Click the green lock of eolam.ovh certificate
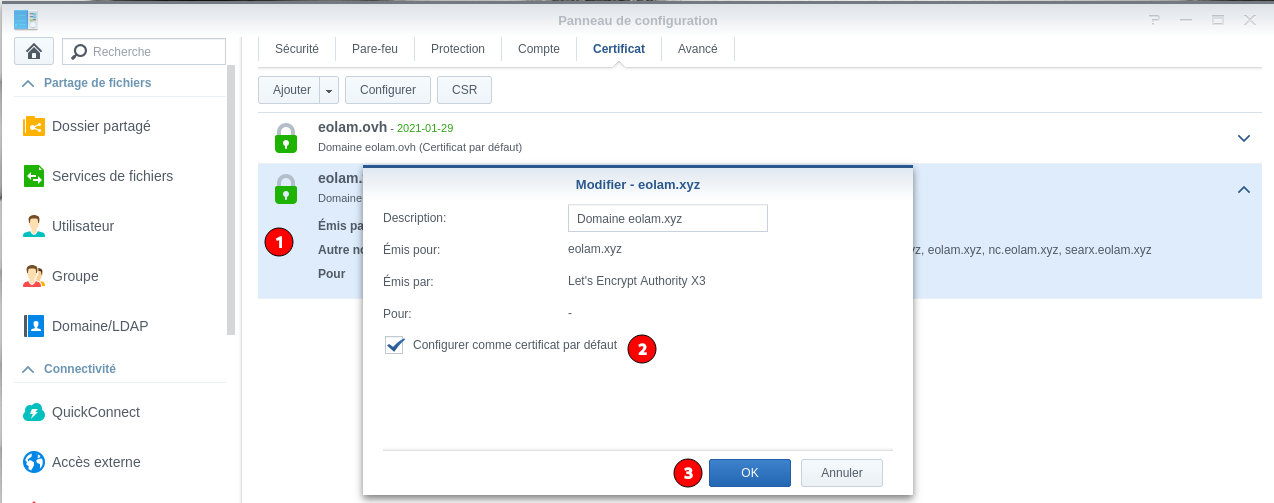 [x=286, y=137]
